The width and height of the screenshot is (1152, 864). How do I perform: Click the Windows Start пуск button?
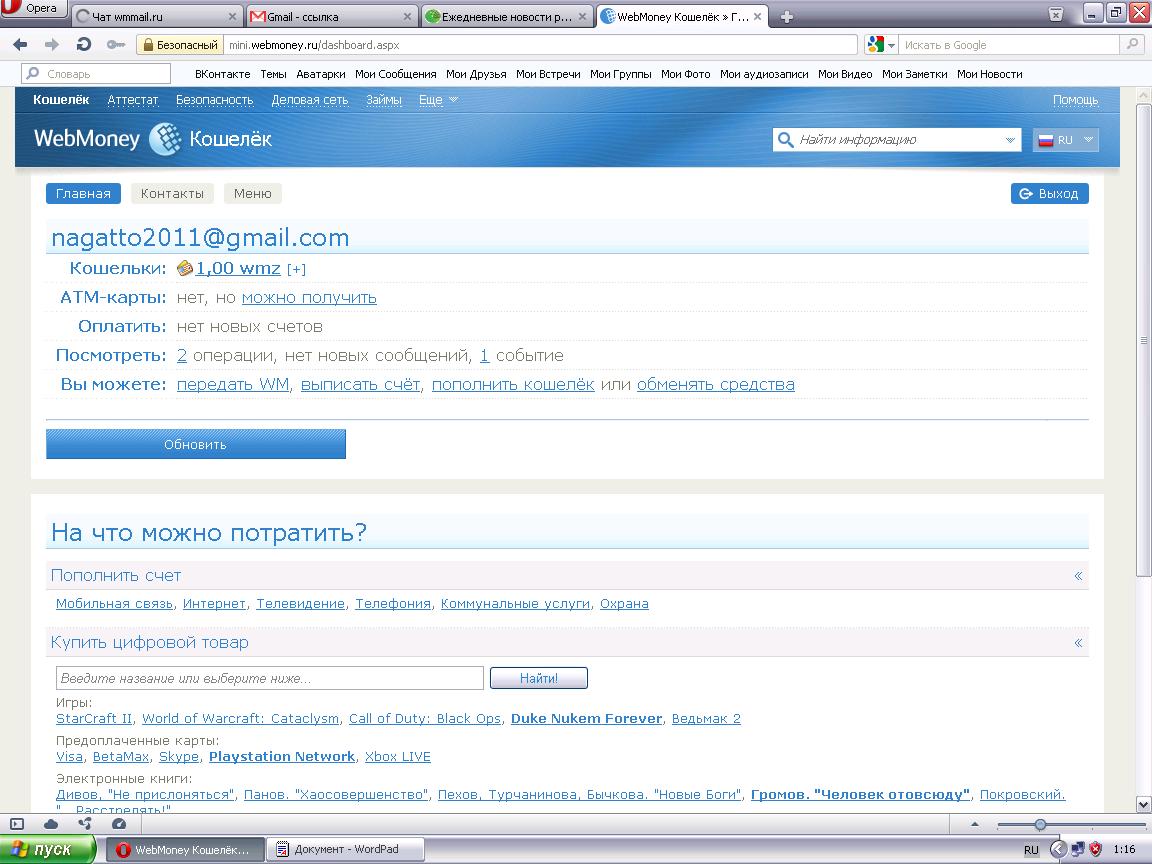[x=48, y=849]
